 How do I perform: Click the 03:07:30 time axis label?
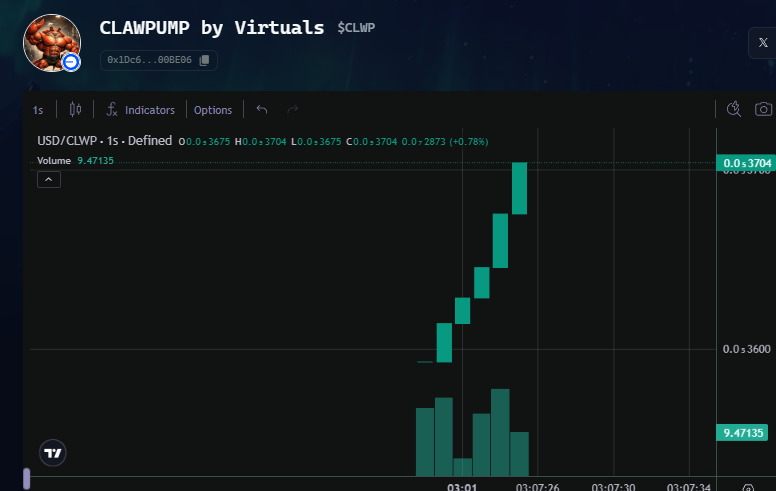[x=613, y=487]
